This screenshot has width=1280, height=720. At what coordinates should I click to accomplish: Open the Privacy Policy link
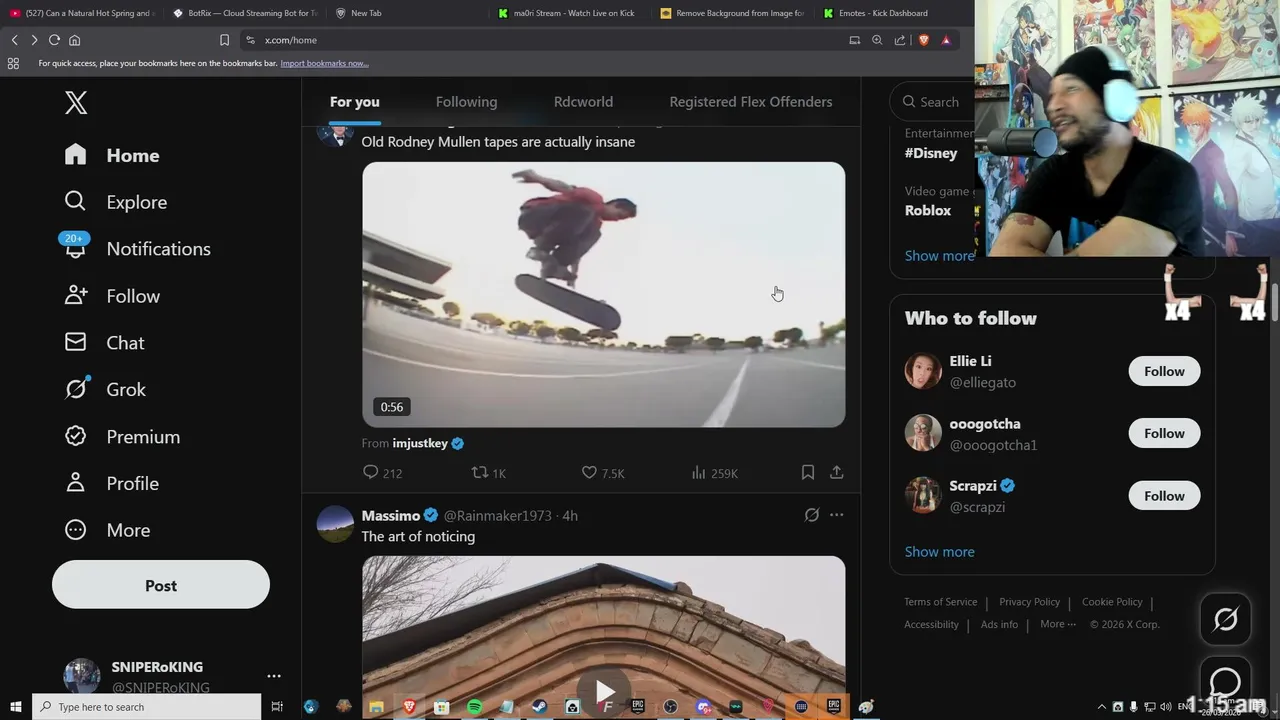[x=1029, y=602]
